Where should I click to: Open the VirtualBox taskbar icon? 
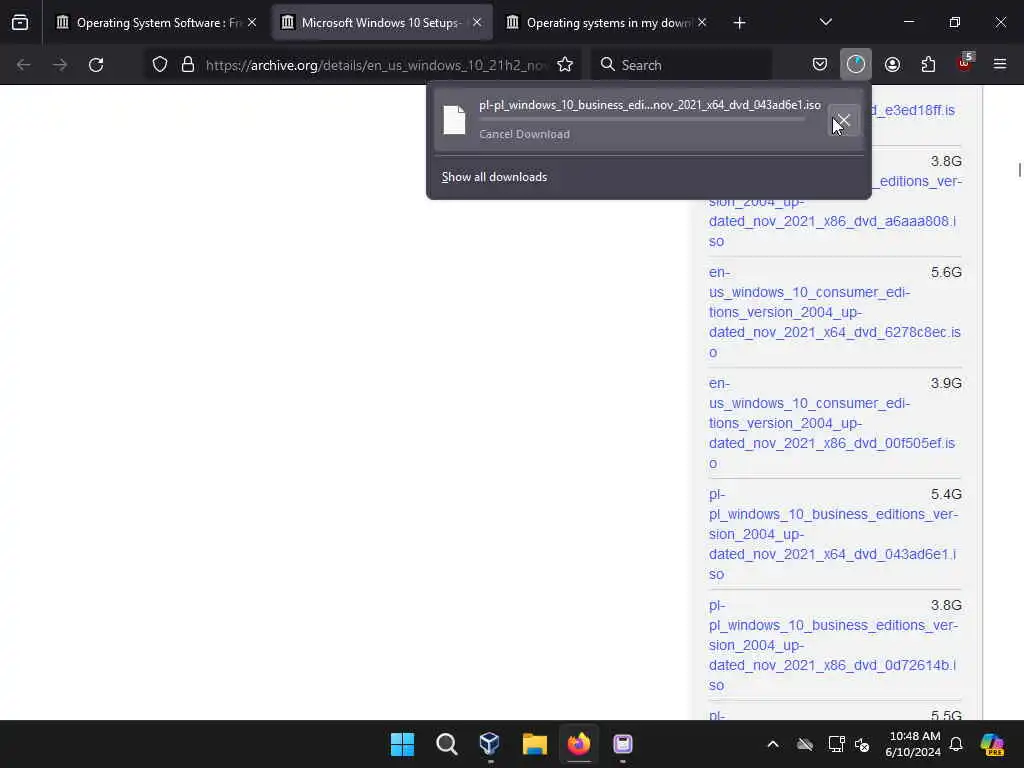pos(490,744)
